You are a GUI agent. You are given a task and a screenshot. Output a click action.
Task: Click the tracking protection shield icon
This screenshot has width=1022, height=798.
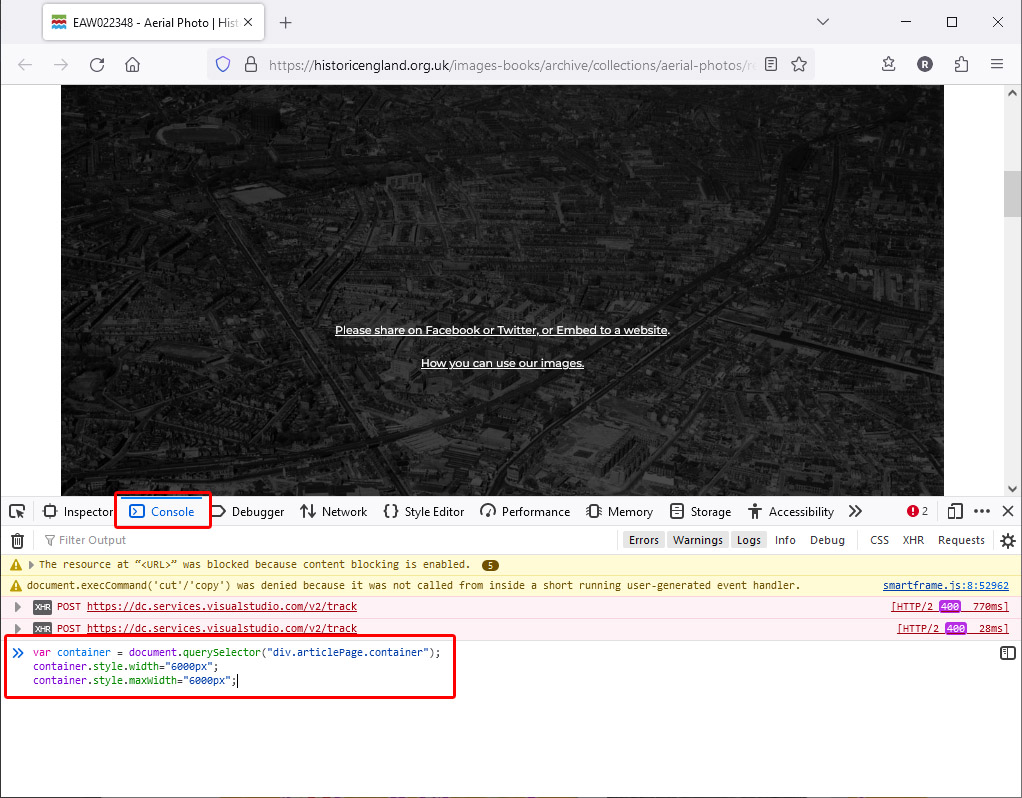click(x=223, y=64)
